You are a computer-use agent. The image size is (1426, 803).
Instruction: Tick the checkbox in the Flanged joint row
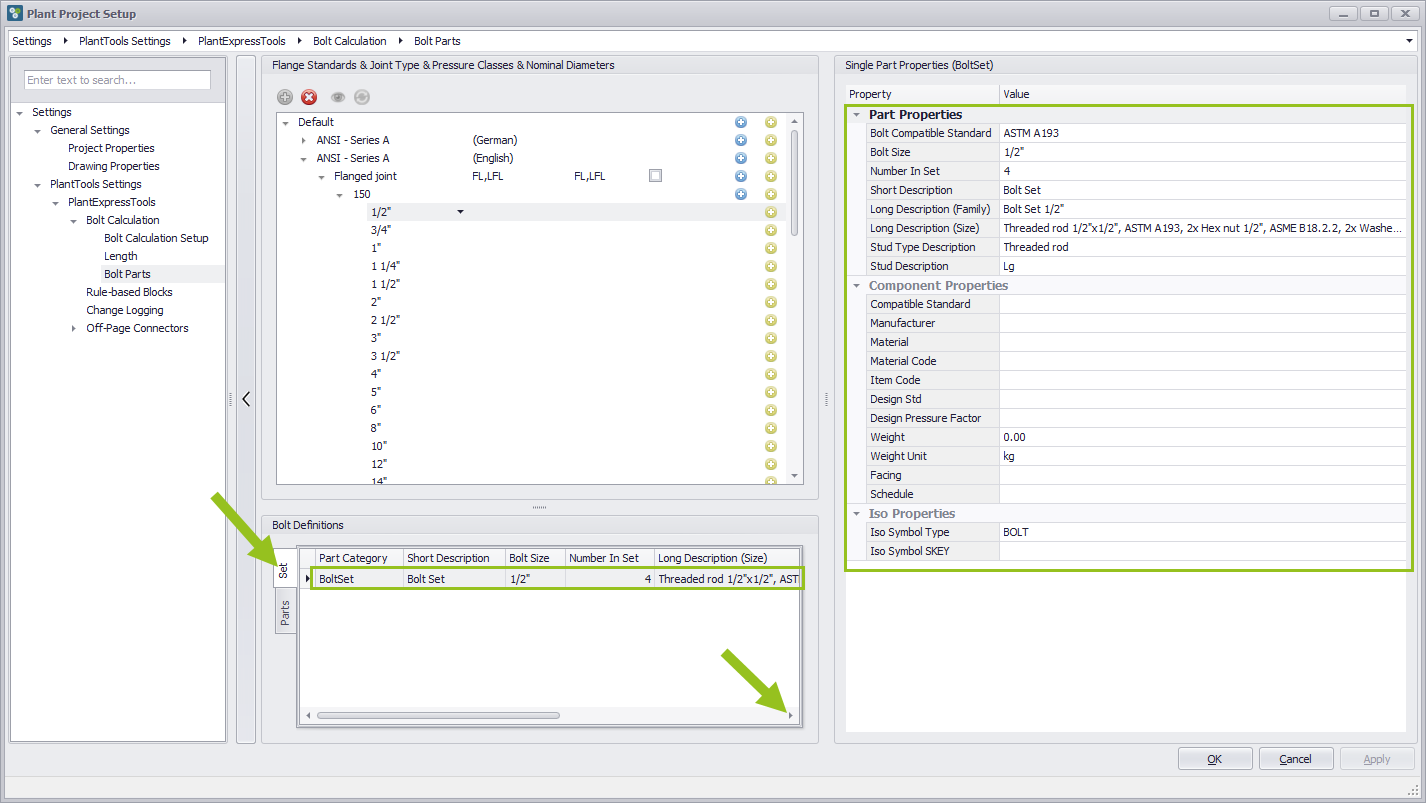(655, 176)
